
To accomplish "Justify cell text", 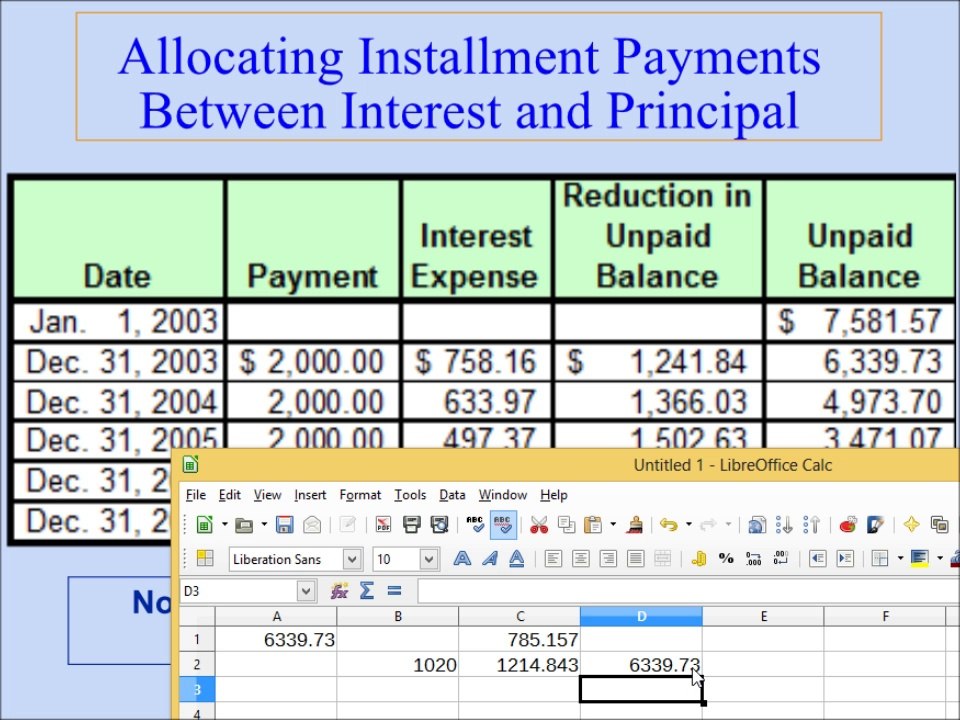I will tap(636, 558).
